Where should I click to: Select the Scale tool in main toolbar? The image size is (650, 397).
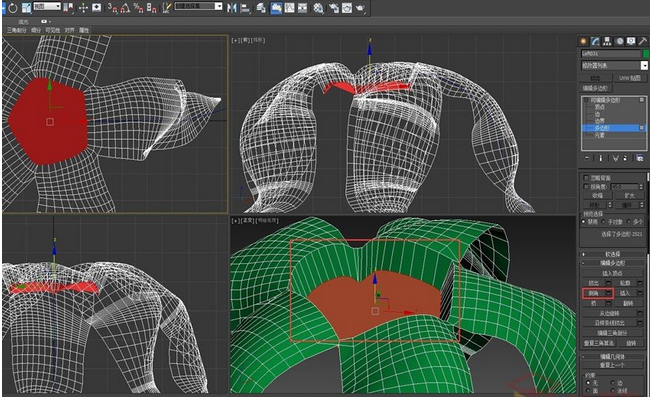(27, 7)
